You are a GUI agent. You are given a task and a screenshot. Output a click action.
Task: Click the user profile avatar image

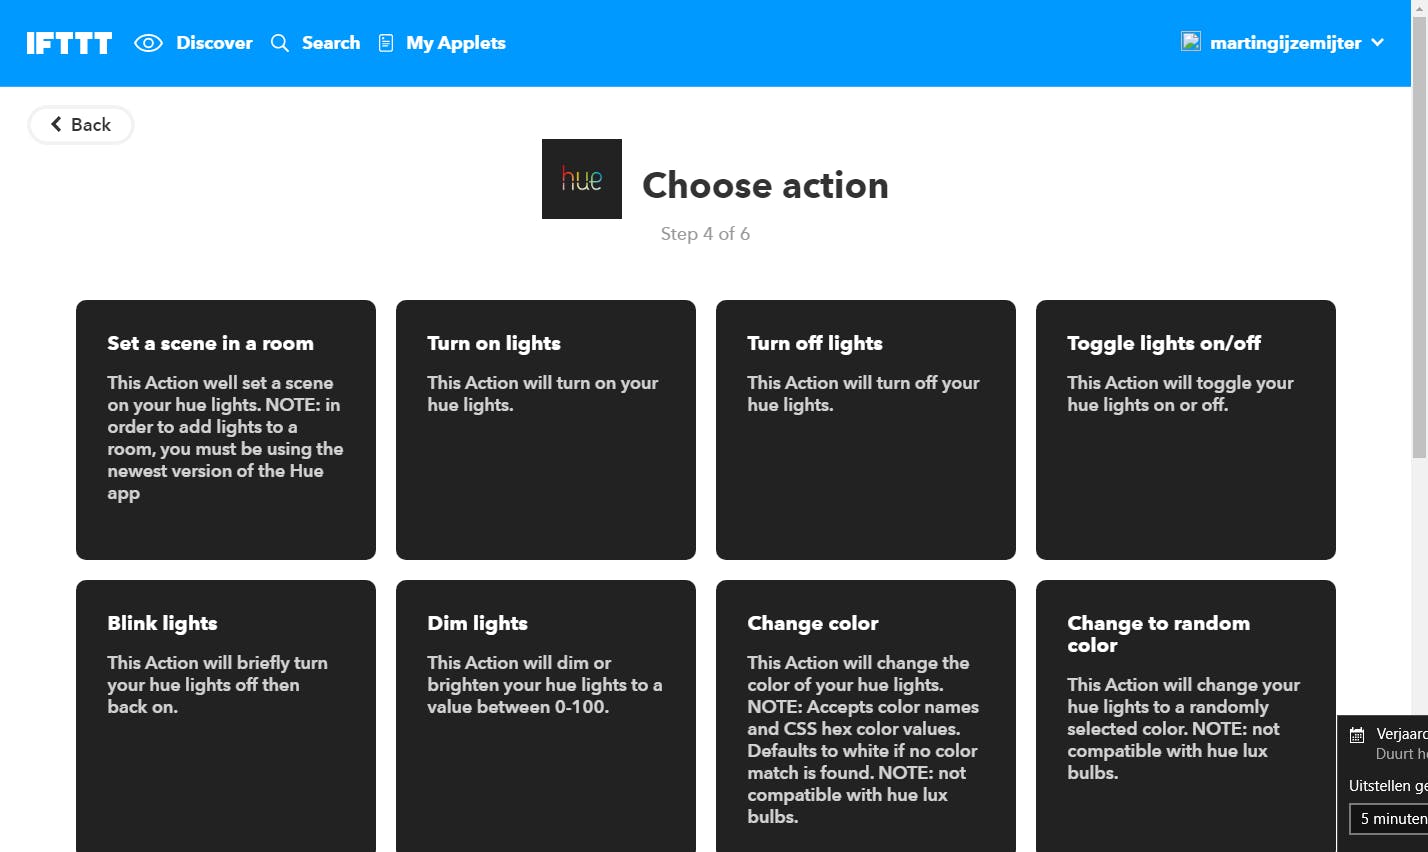coord(1191,42)
